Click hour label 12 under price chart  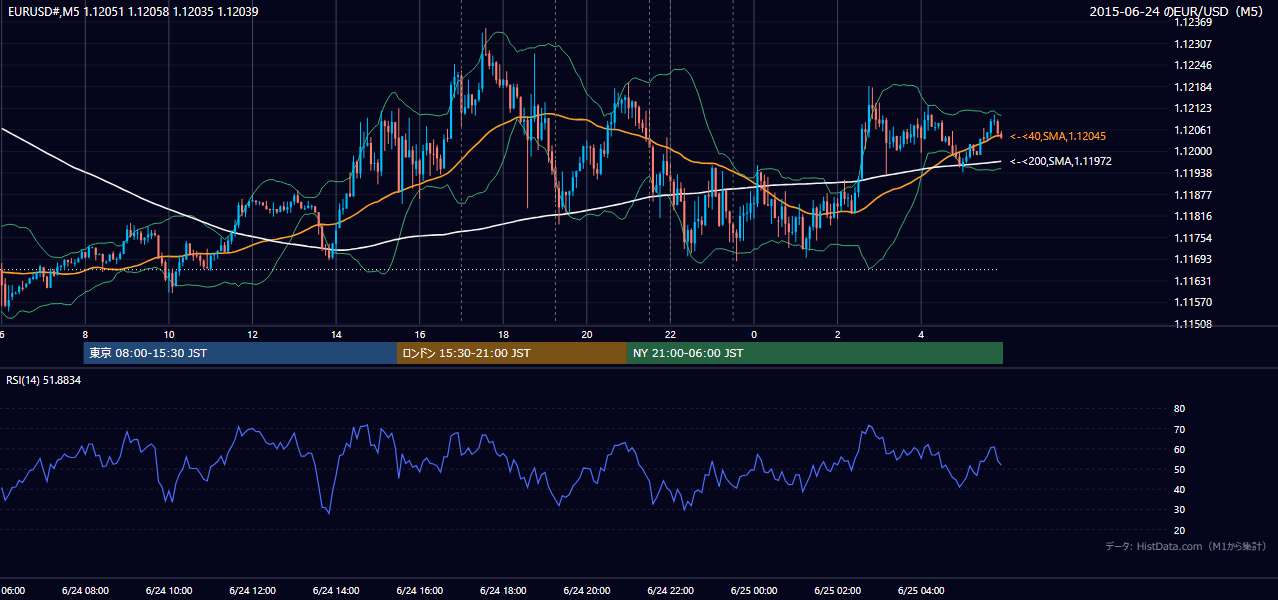(253, 334)
